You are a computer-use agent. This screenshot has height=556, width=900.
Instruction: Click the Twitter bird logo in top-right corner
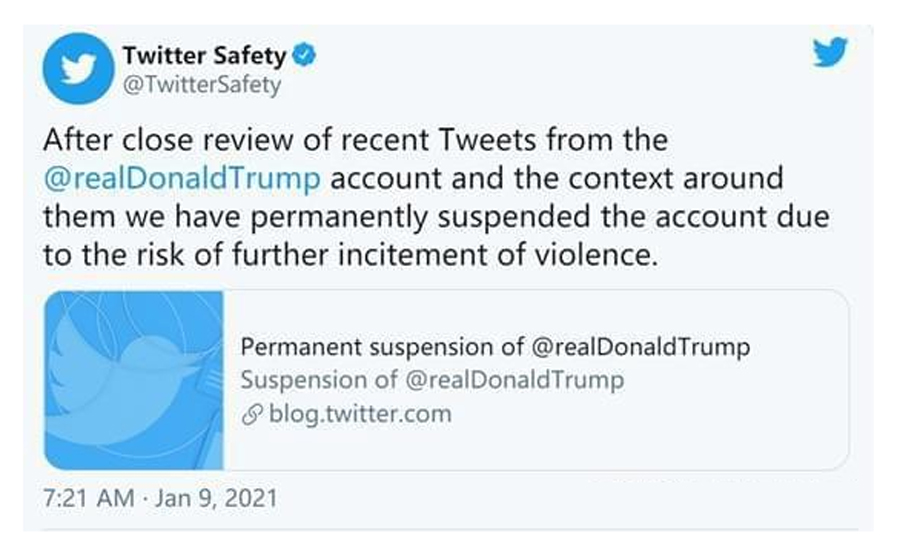coord(829,54)
